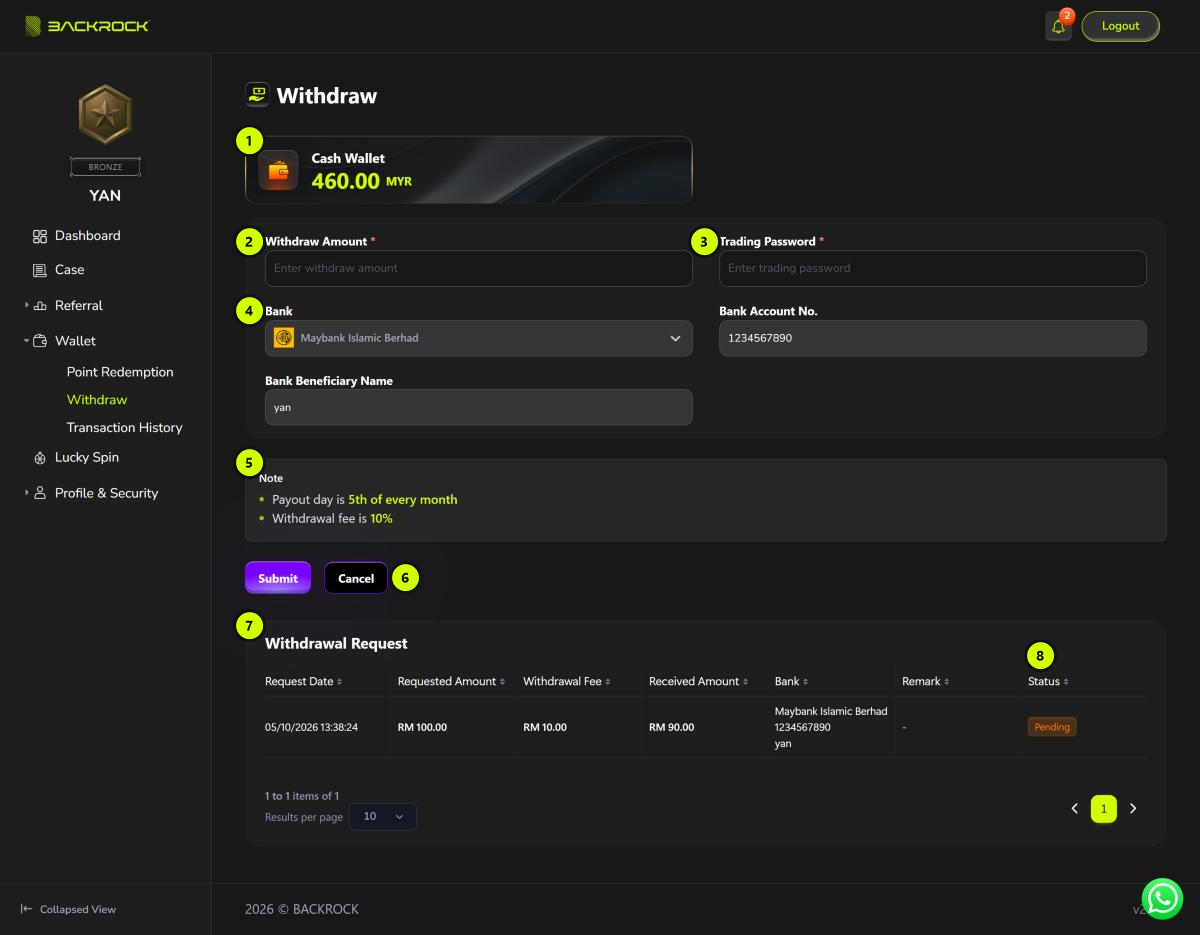Click the Withdraw page title icon
The image size is (1200, 935).
point(257,95)
